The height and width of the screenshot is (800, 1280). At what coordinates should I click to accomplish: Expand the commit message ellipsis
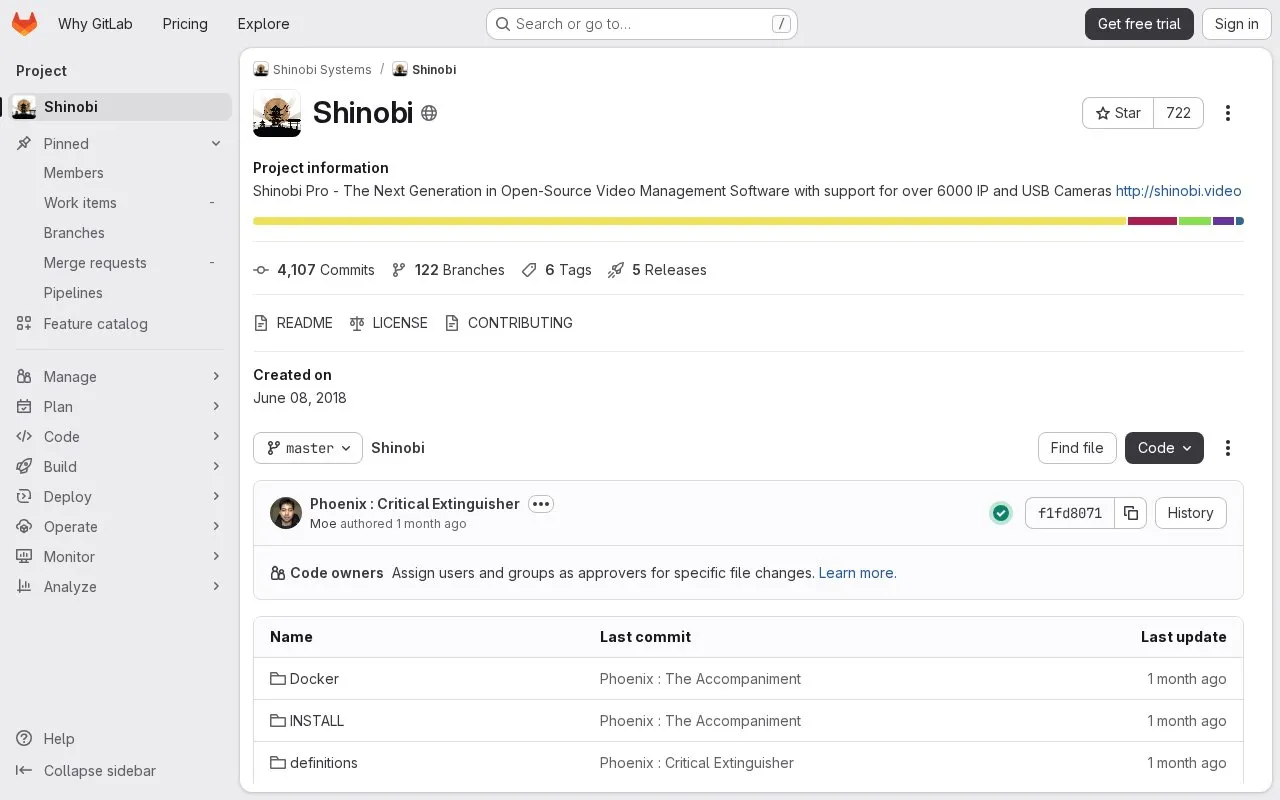click(541, 504)
